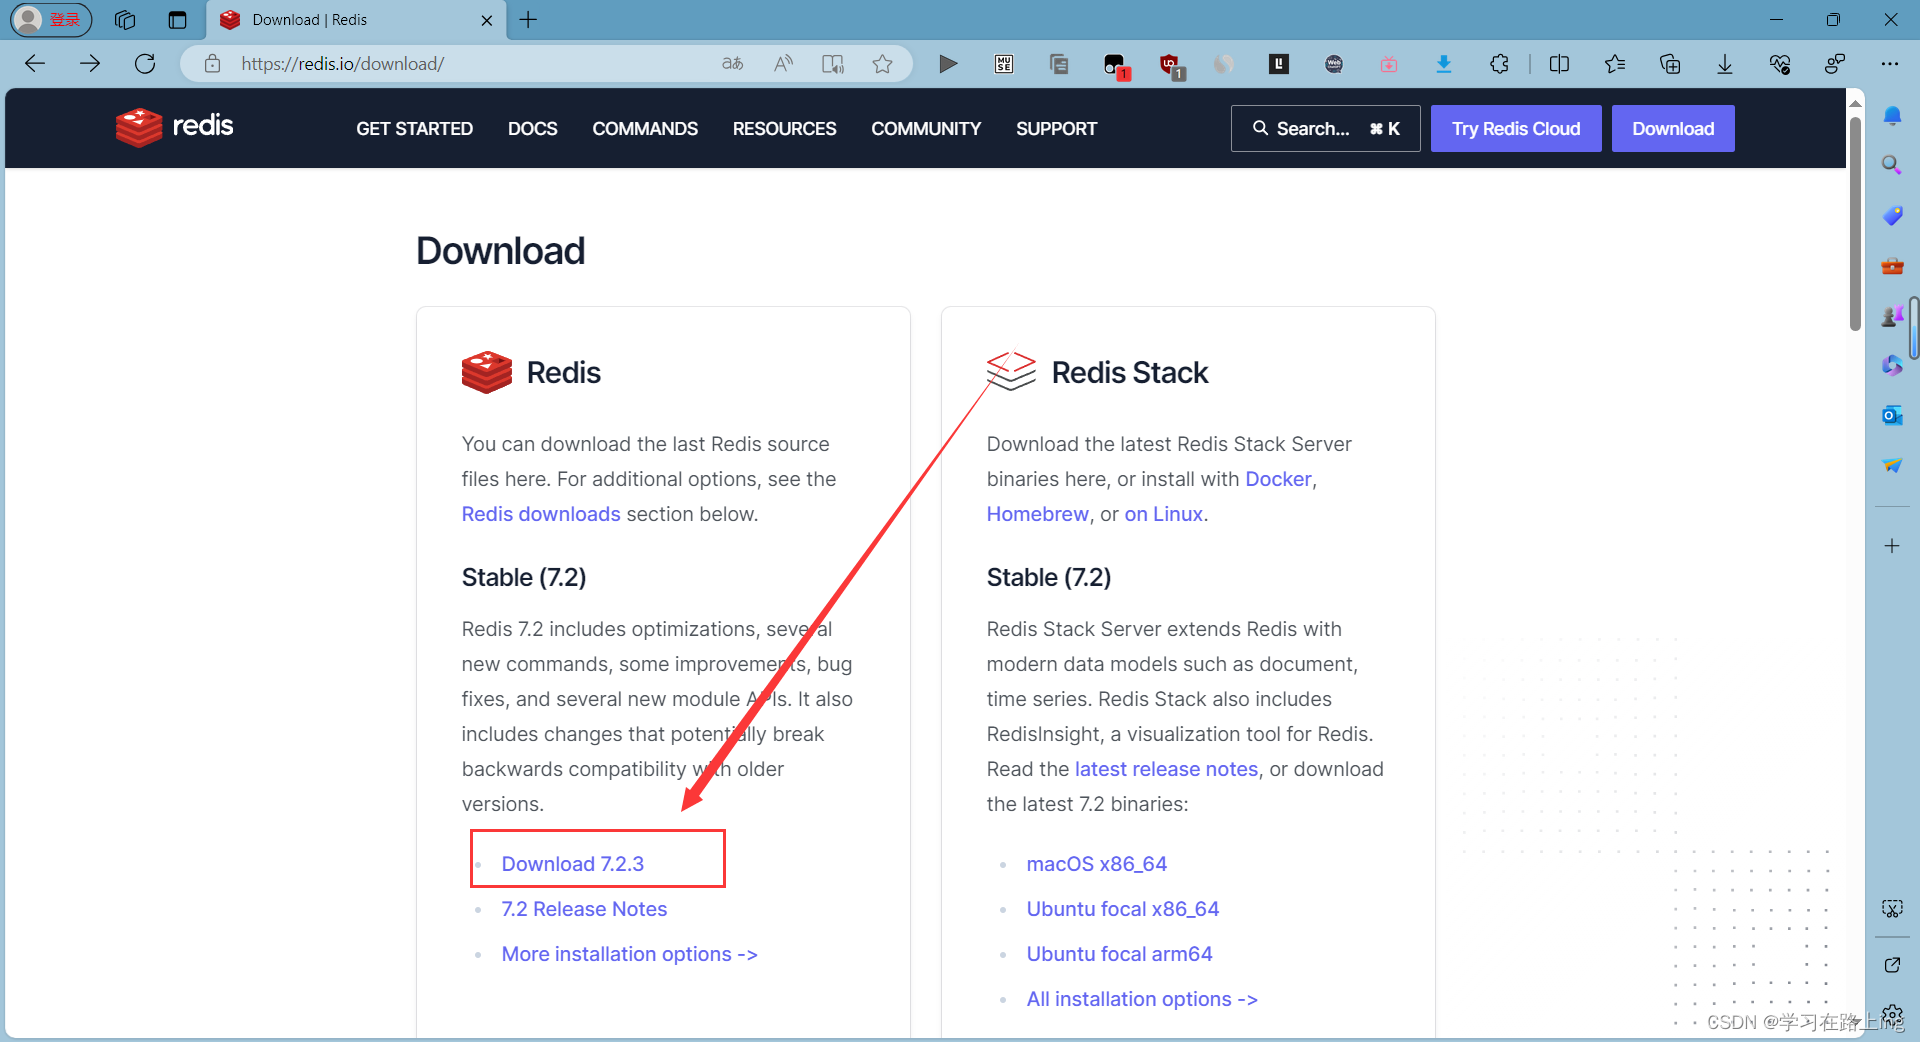1920x1042 pixels.
Task: Click Download 7.2.3 link
Action: (x=572, y=864)
